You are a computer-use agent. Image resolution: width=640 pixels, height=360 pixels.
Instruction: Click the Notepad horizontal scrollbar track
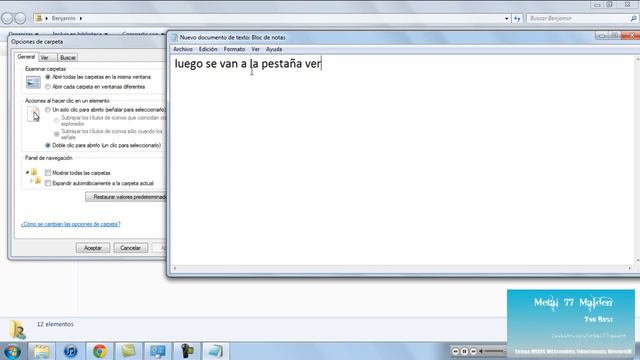pos(402,269)
